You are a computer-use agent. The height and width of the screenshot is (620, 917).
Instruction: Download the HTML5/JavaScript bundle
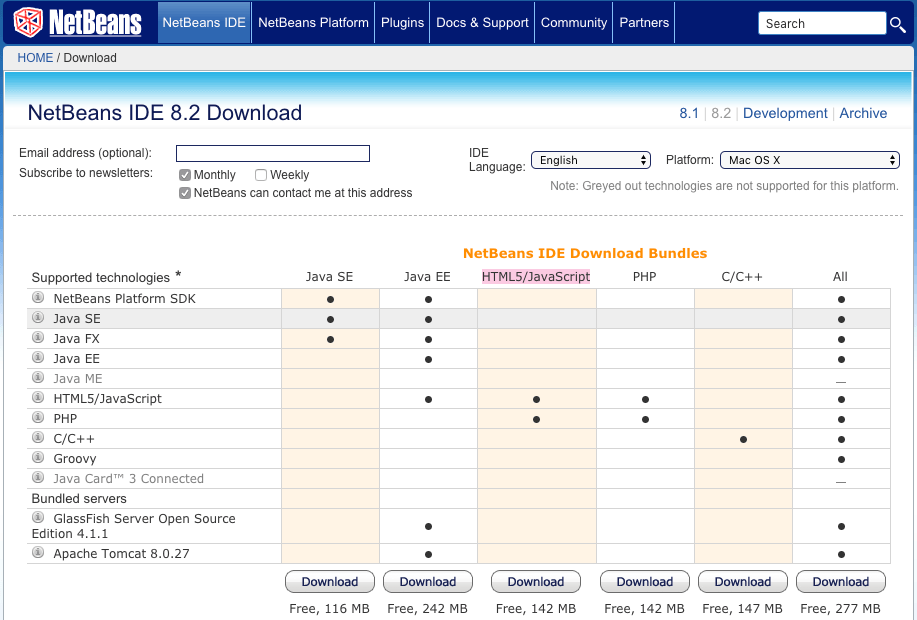pyautogui.click(x=536, y=582)
